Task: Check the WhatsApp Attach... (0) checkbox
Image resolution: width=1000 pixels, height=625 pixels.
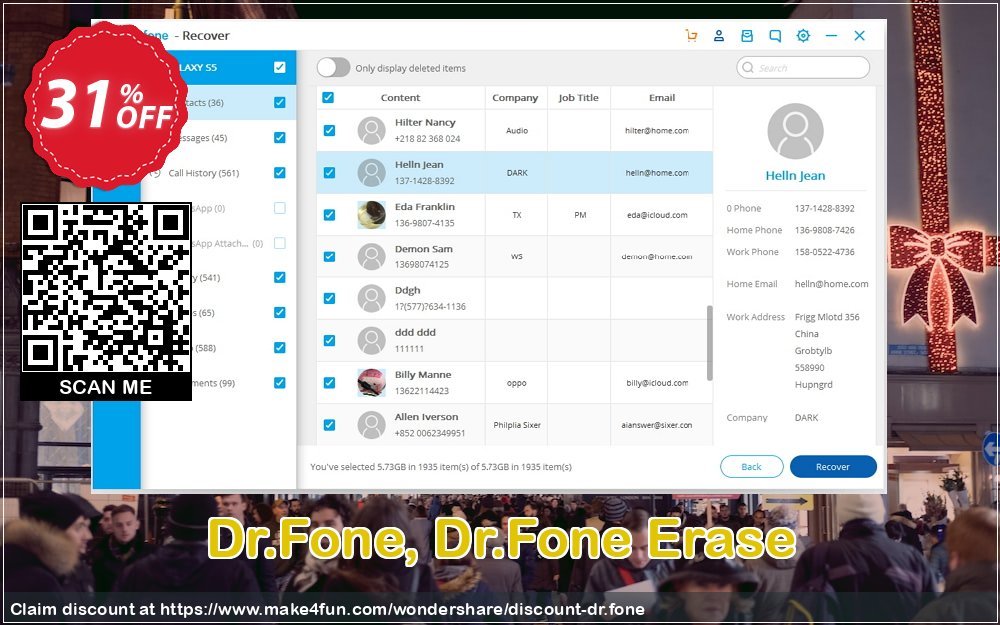Action: pyautogui.click(x=279, y=243)
